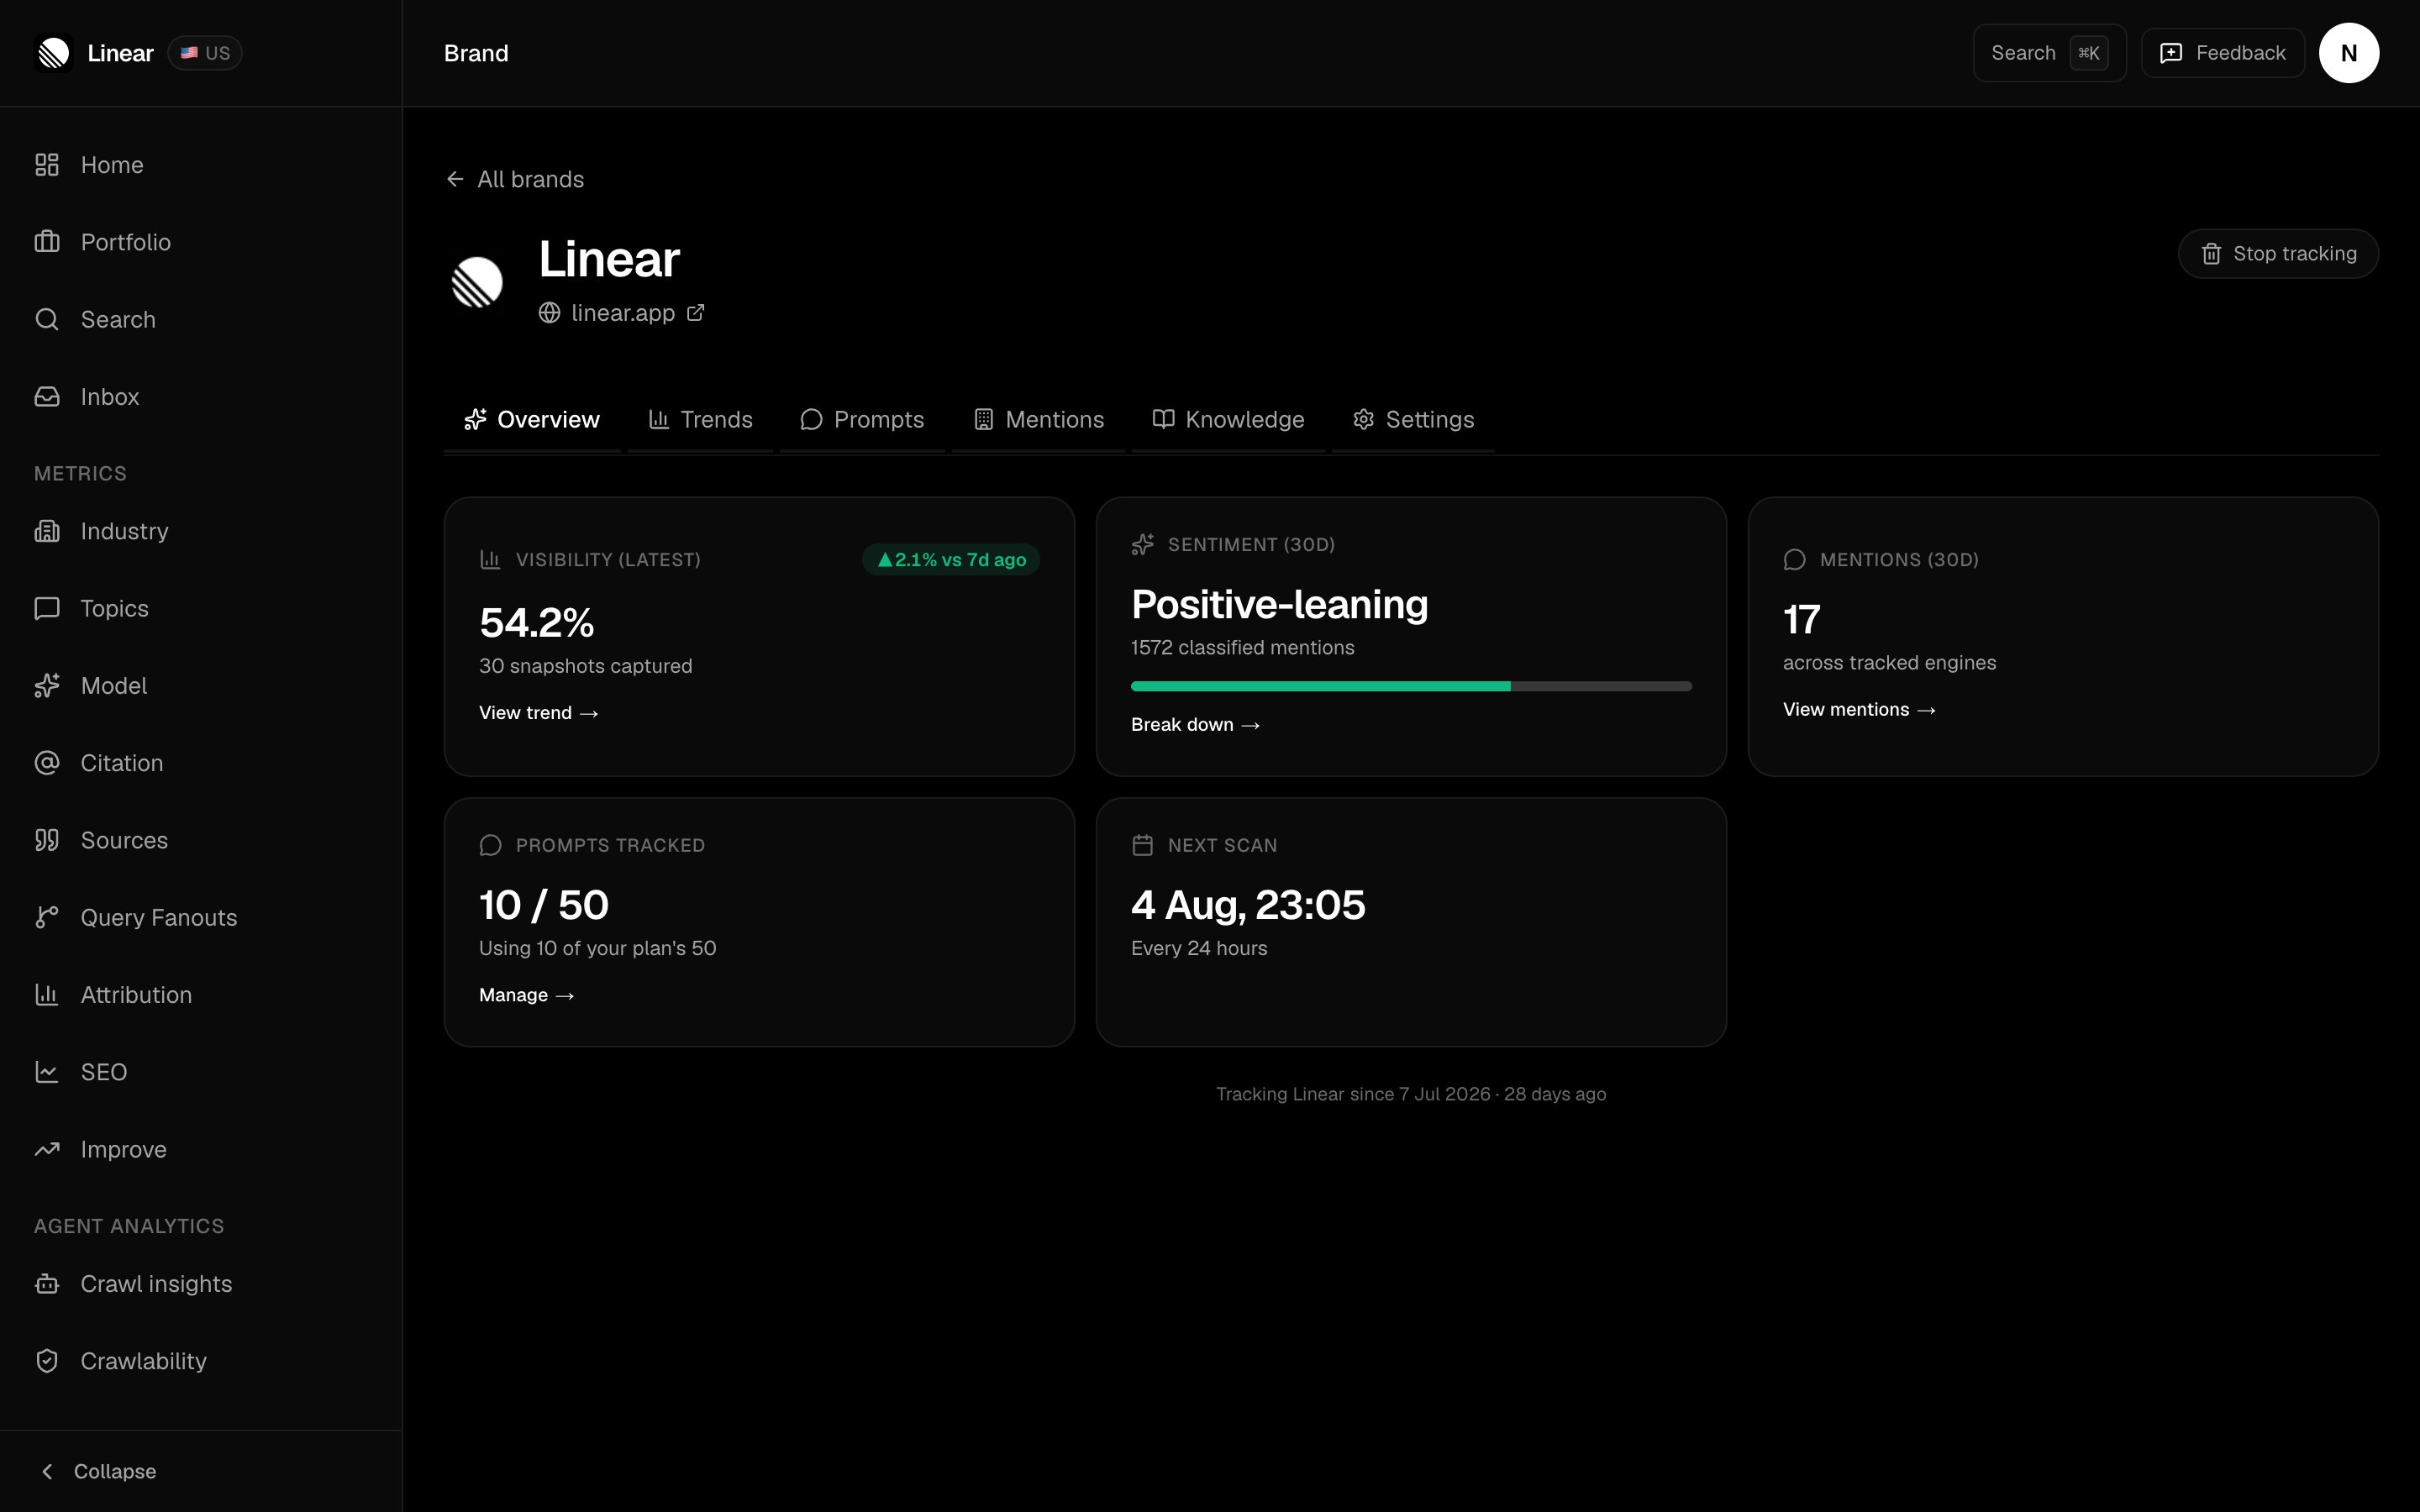This screenshot has width=2420, height=1512.
Task: Click the sentiment progress bar
Action: click(1411, 686)
